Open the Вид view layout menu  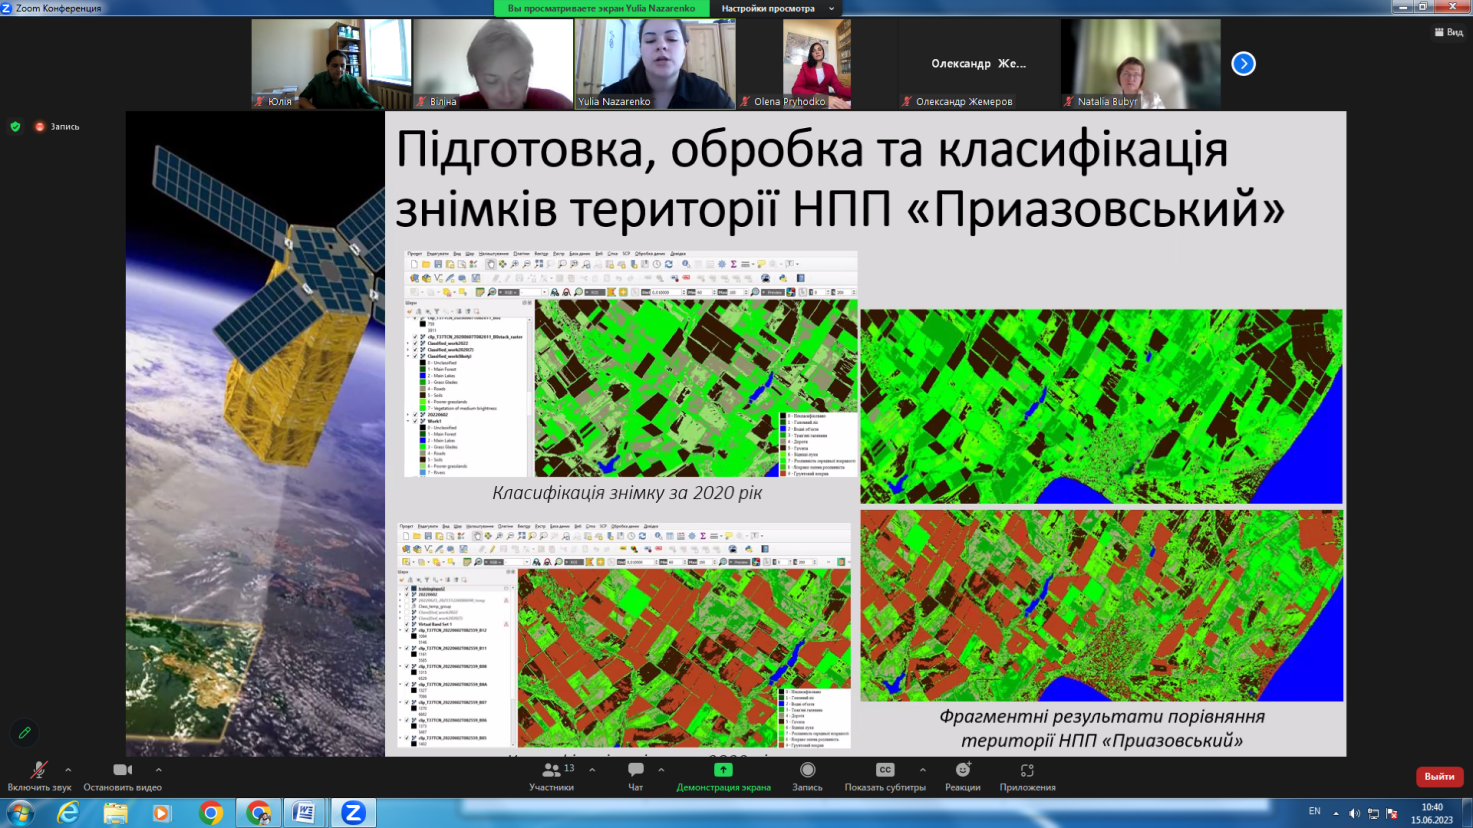click(x=1448, y=32)
